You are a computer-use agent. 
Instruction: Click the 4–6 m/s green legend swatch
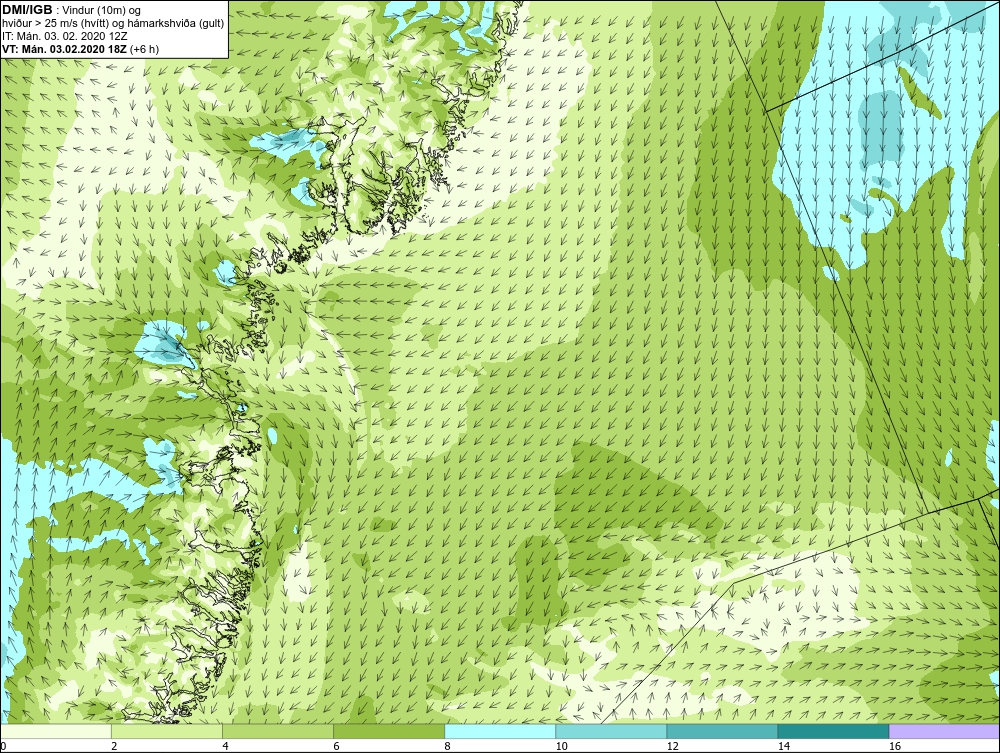278,731
